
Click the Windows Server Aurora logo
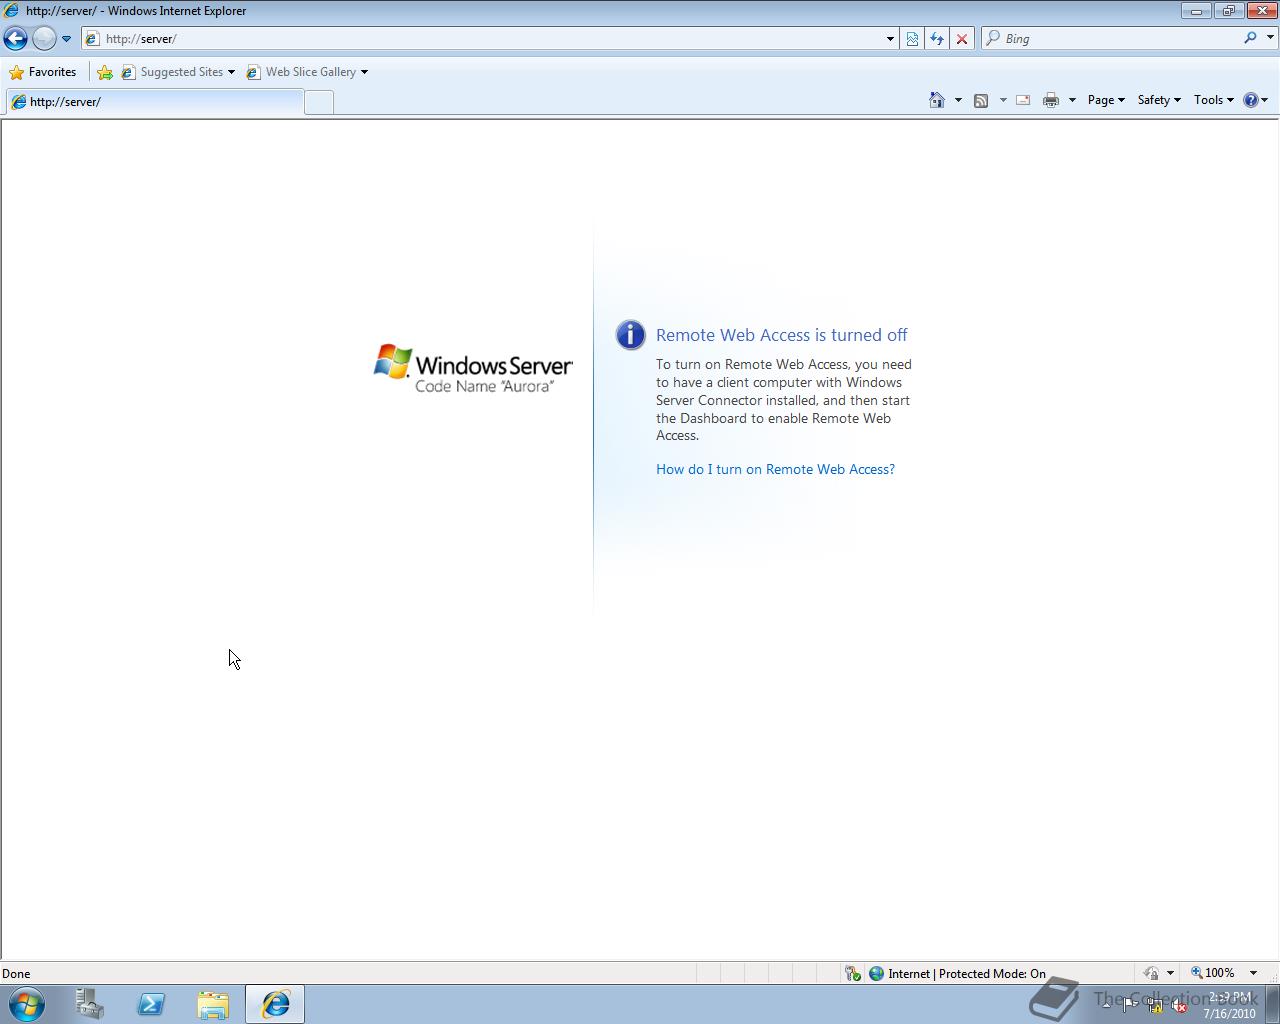[x=473, y=369]
